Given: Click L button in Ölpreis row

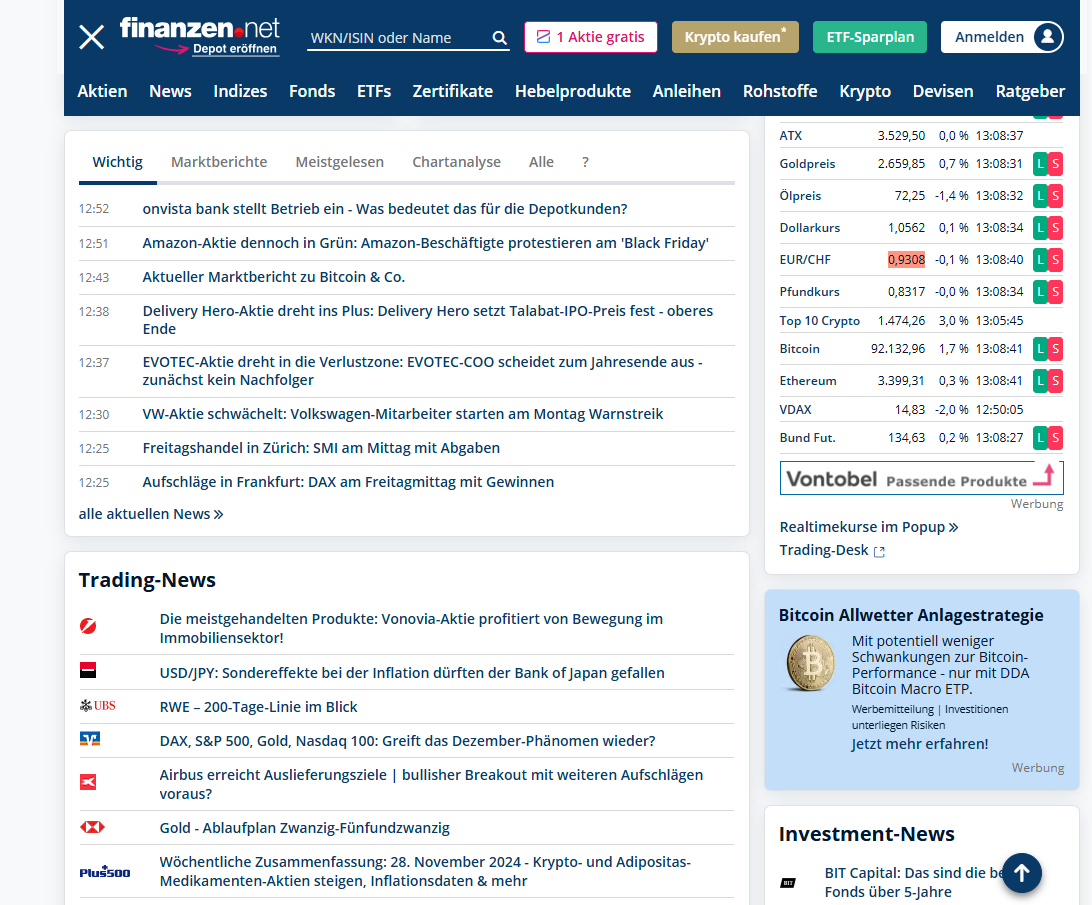Looking at the screenshot, I should click(1040, 196).
